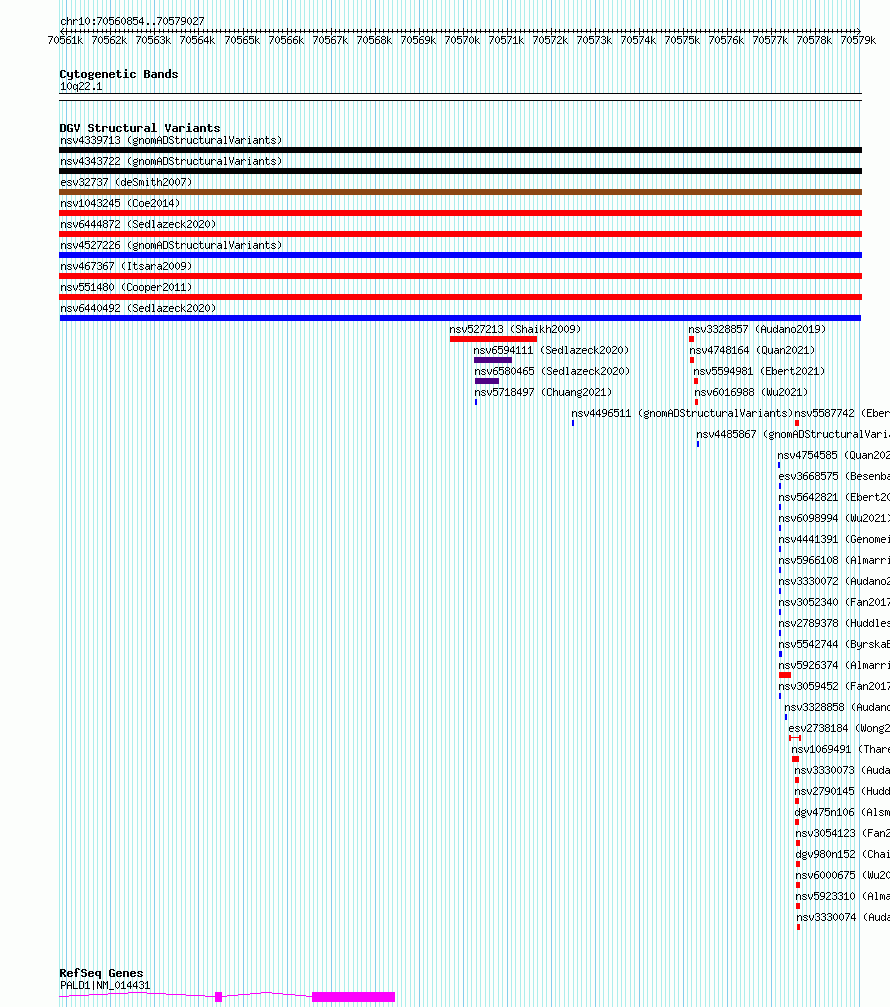Click the red nsv5926374 variant bar

click(785, 676)
